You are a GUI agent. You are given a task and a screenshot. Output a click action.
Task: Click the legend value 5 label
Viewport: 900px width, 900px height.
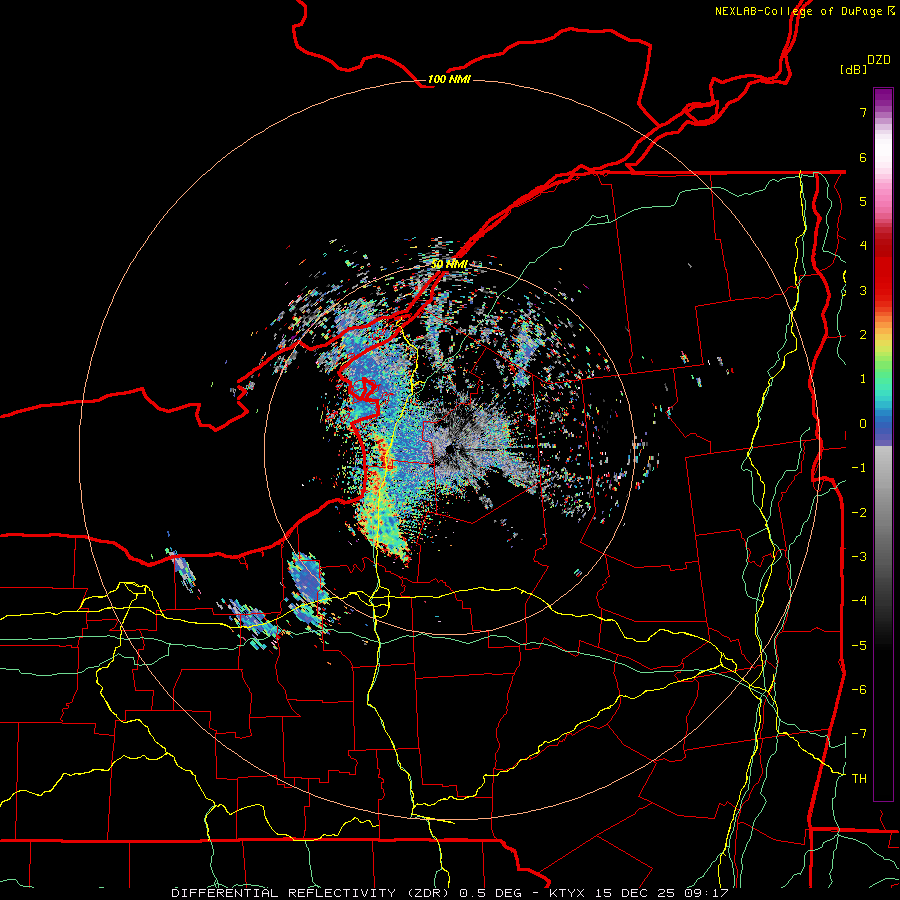863,201
